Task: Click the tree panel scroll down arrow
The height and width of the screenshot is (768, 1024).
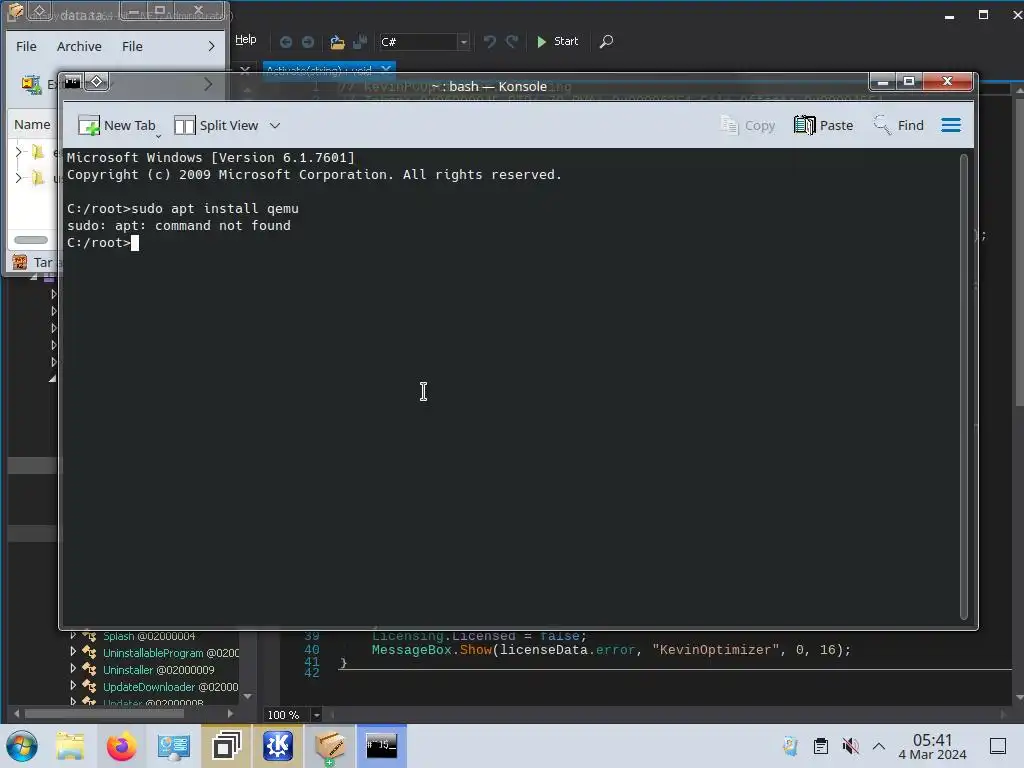Action: pyautogui.click(x=248, y=696)
